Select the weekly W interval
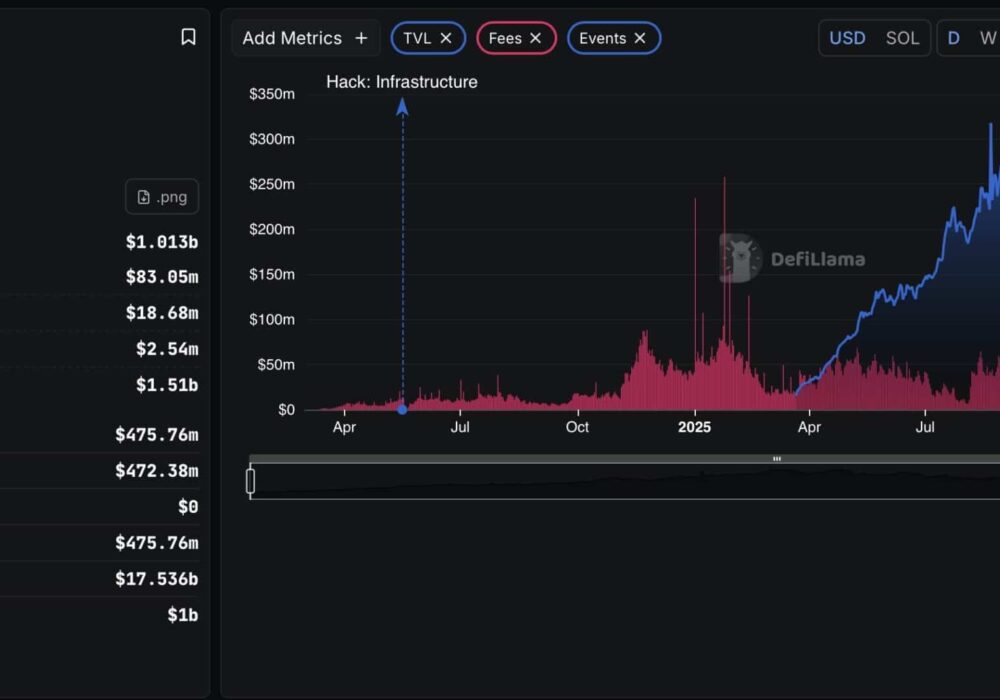Viewport: 1000px width, 700px height. [987, 38]
